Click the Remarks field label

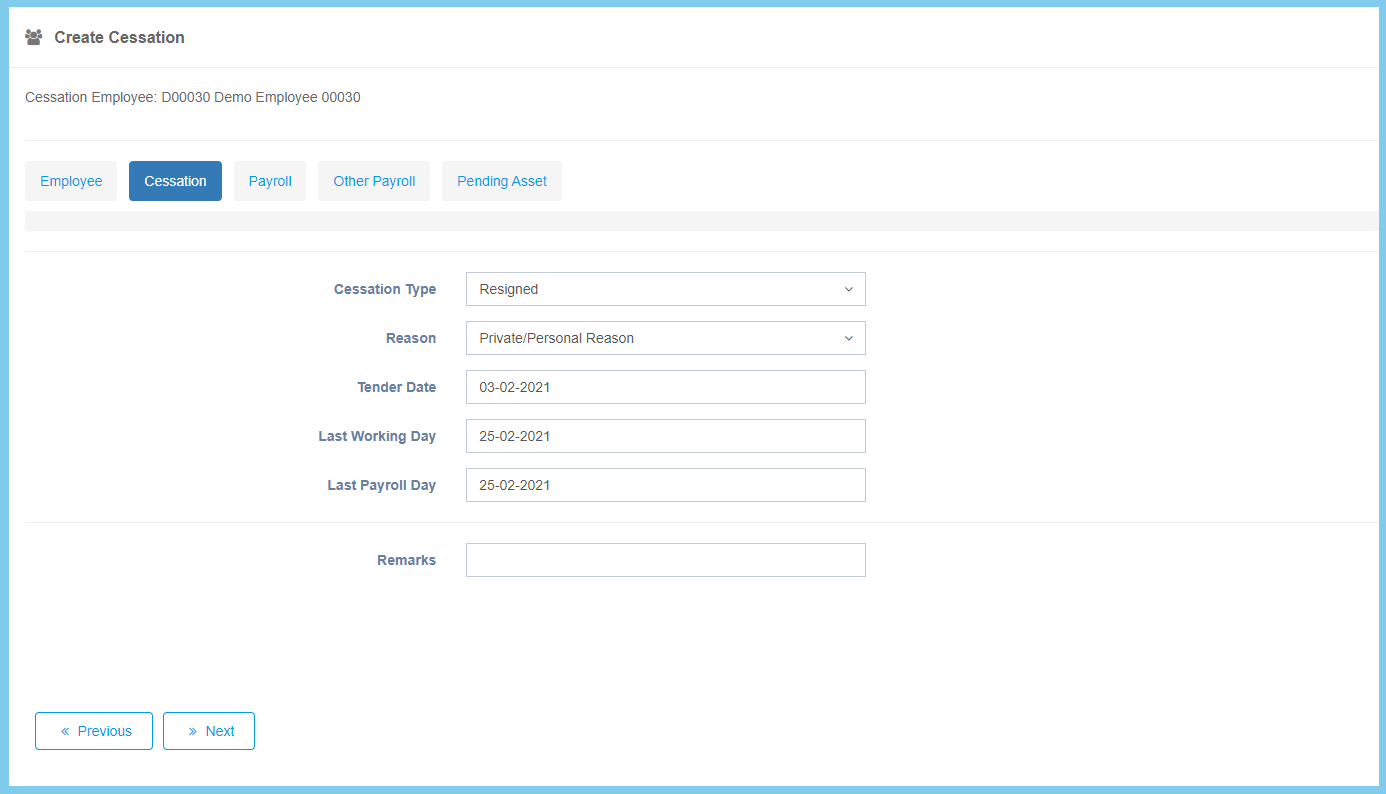406,560
